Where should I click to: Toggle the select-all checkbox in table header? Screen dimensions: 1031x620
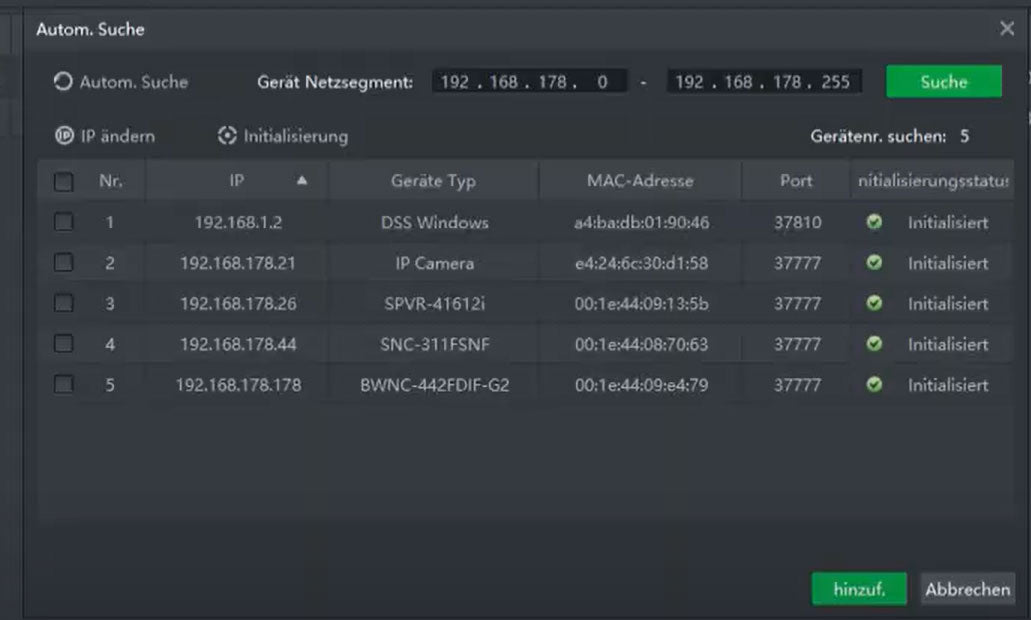click(x=64, y=182)
